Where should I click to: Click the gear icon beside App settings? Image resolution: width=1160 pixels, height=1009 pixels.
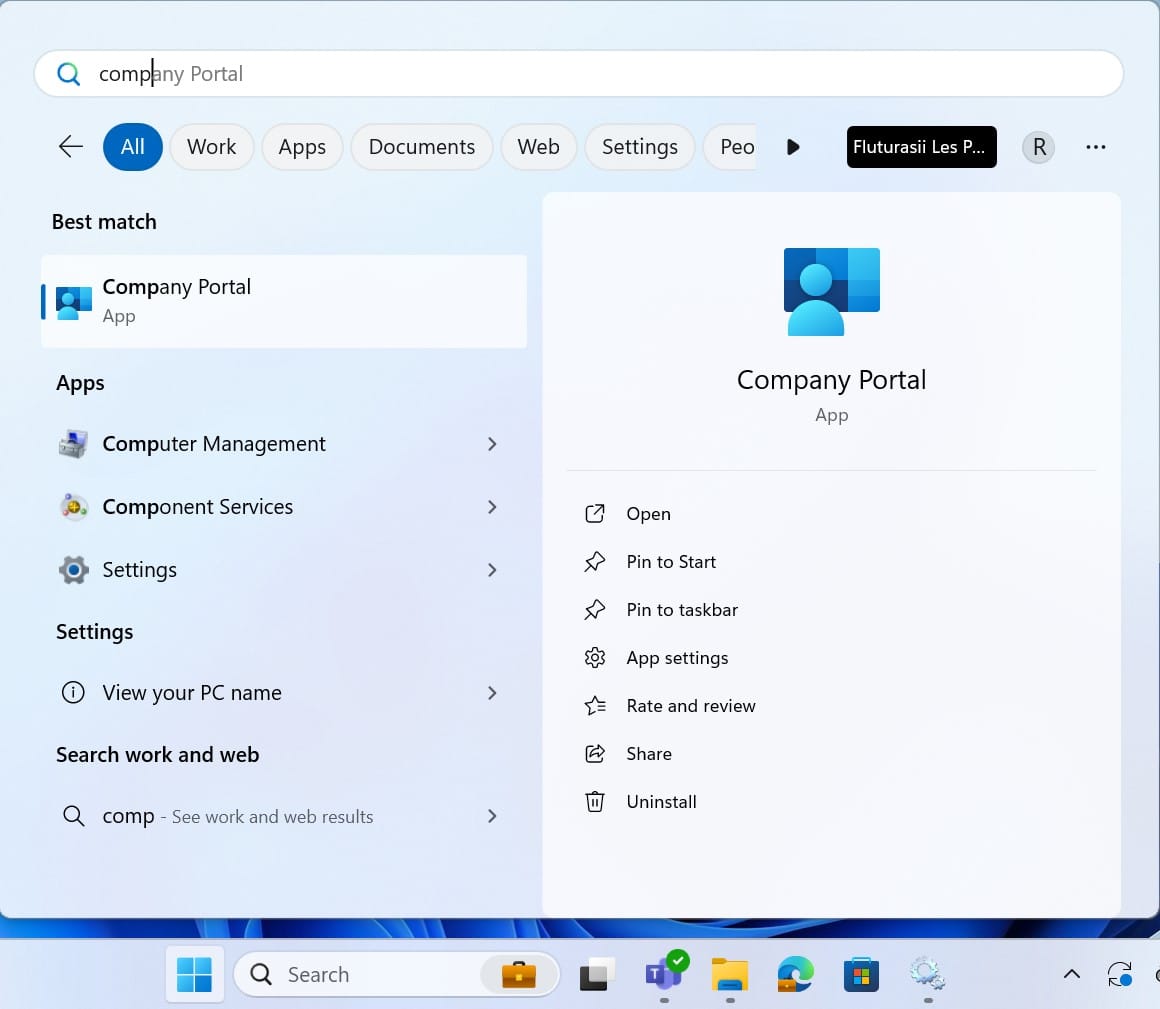click(595, 658)
